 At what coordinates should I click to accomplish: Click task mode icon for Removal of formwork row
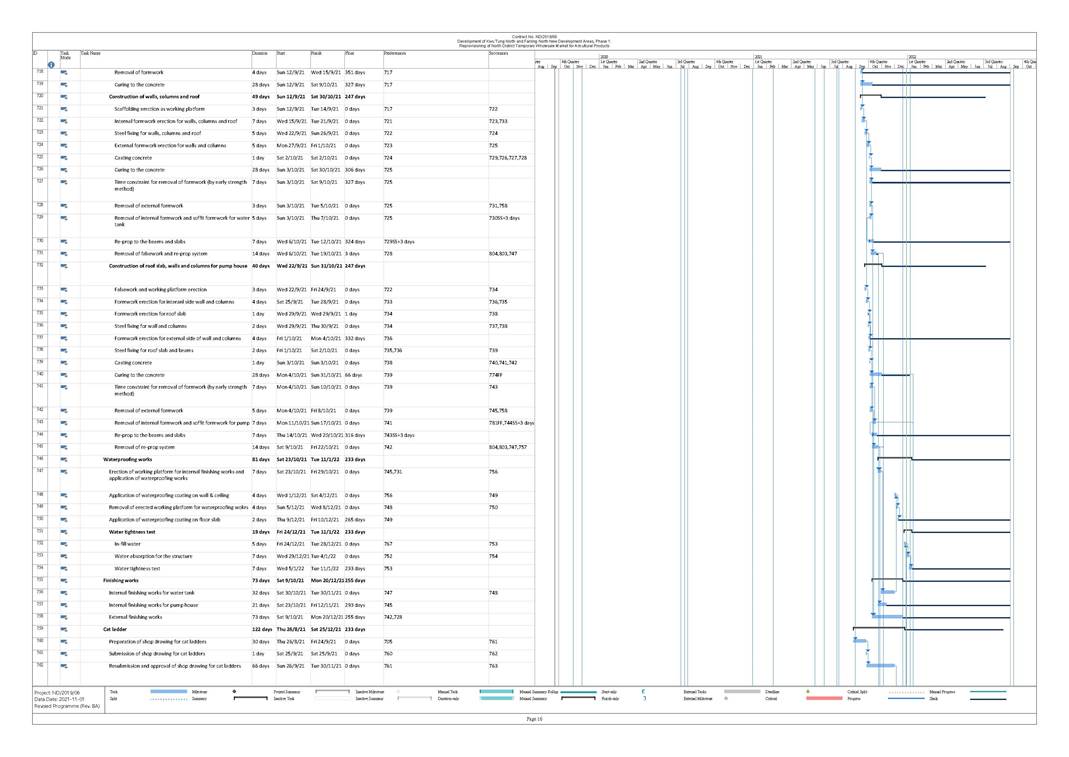click(x=63, y=73)
